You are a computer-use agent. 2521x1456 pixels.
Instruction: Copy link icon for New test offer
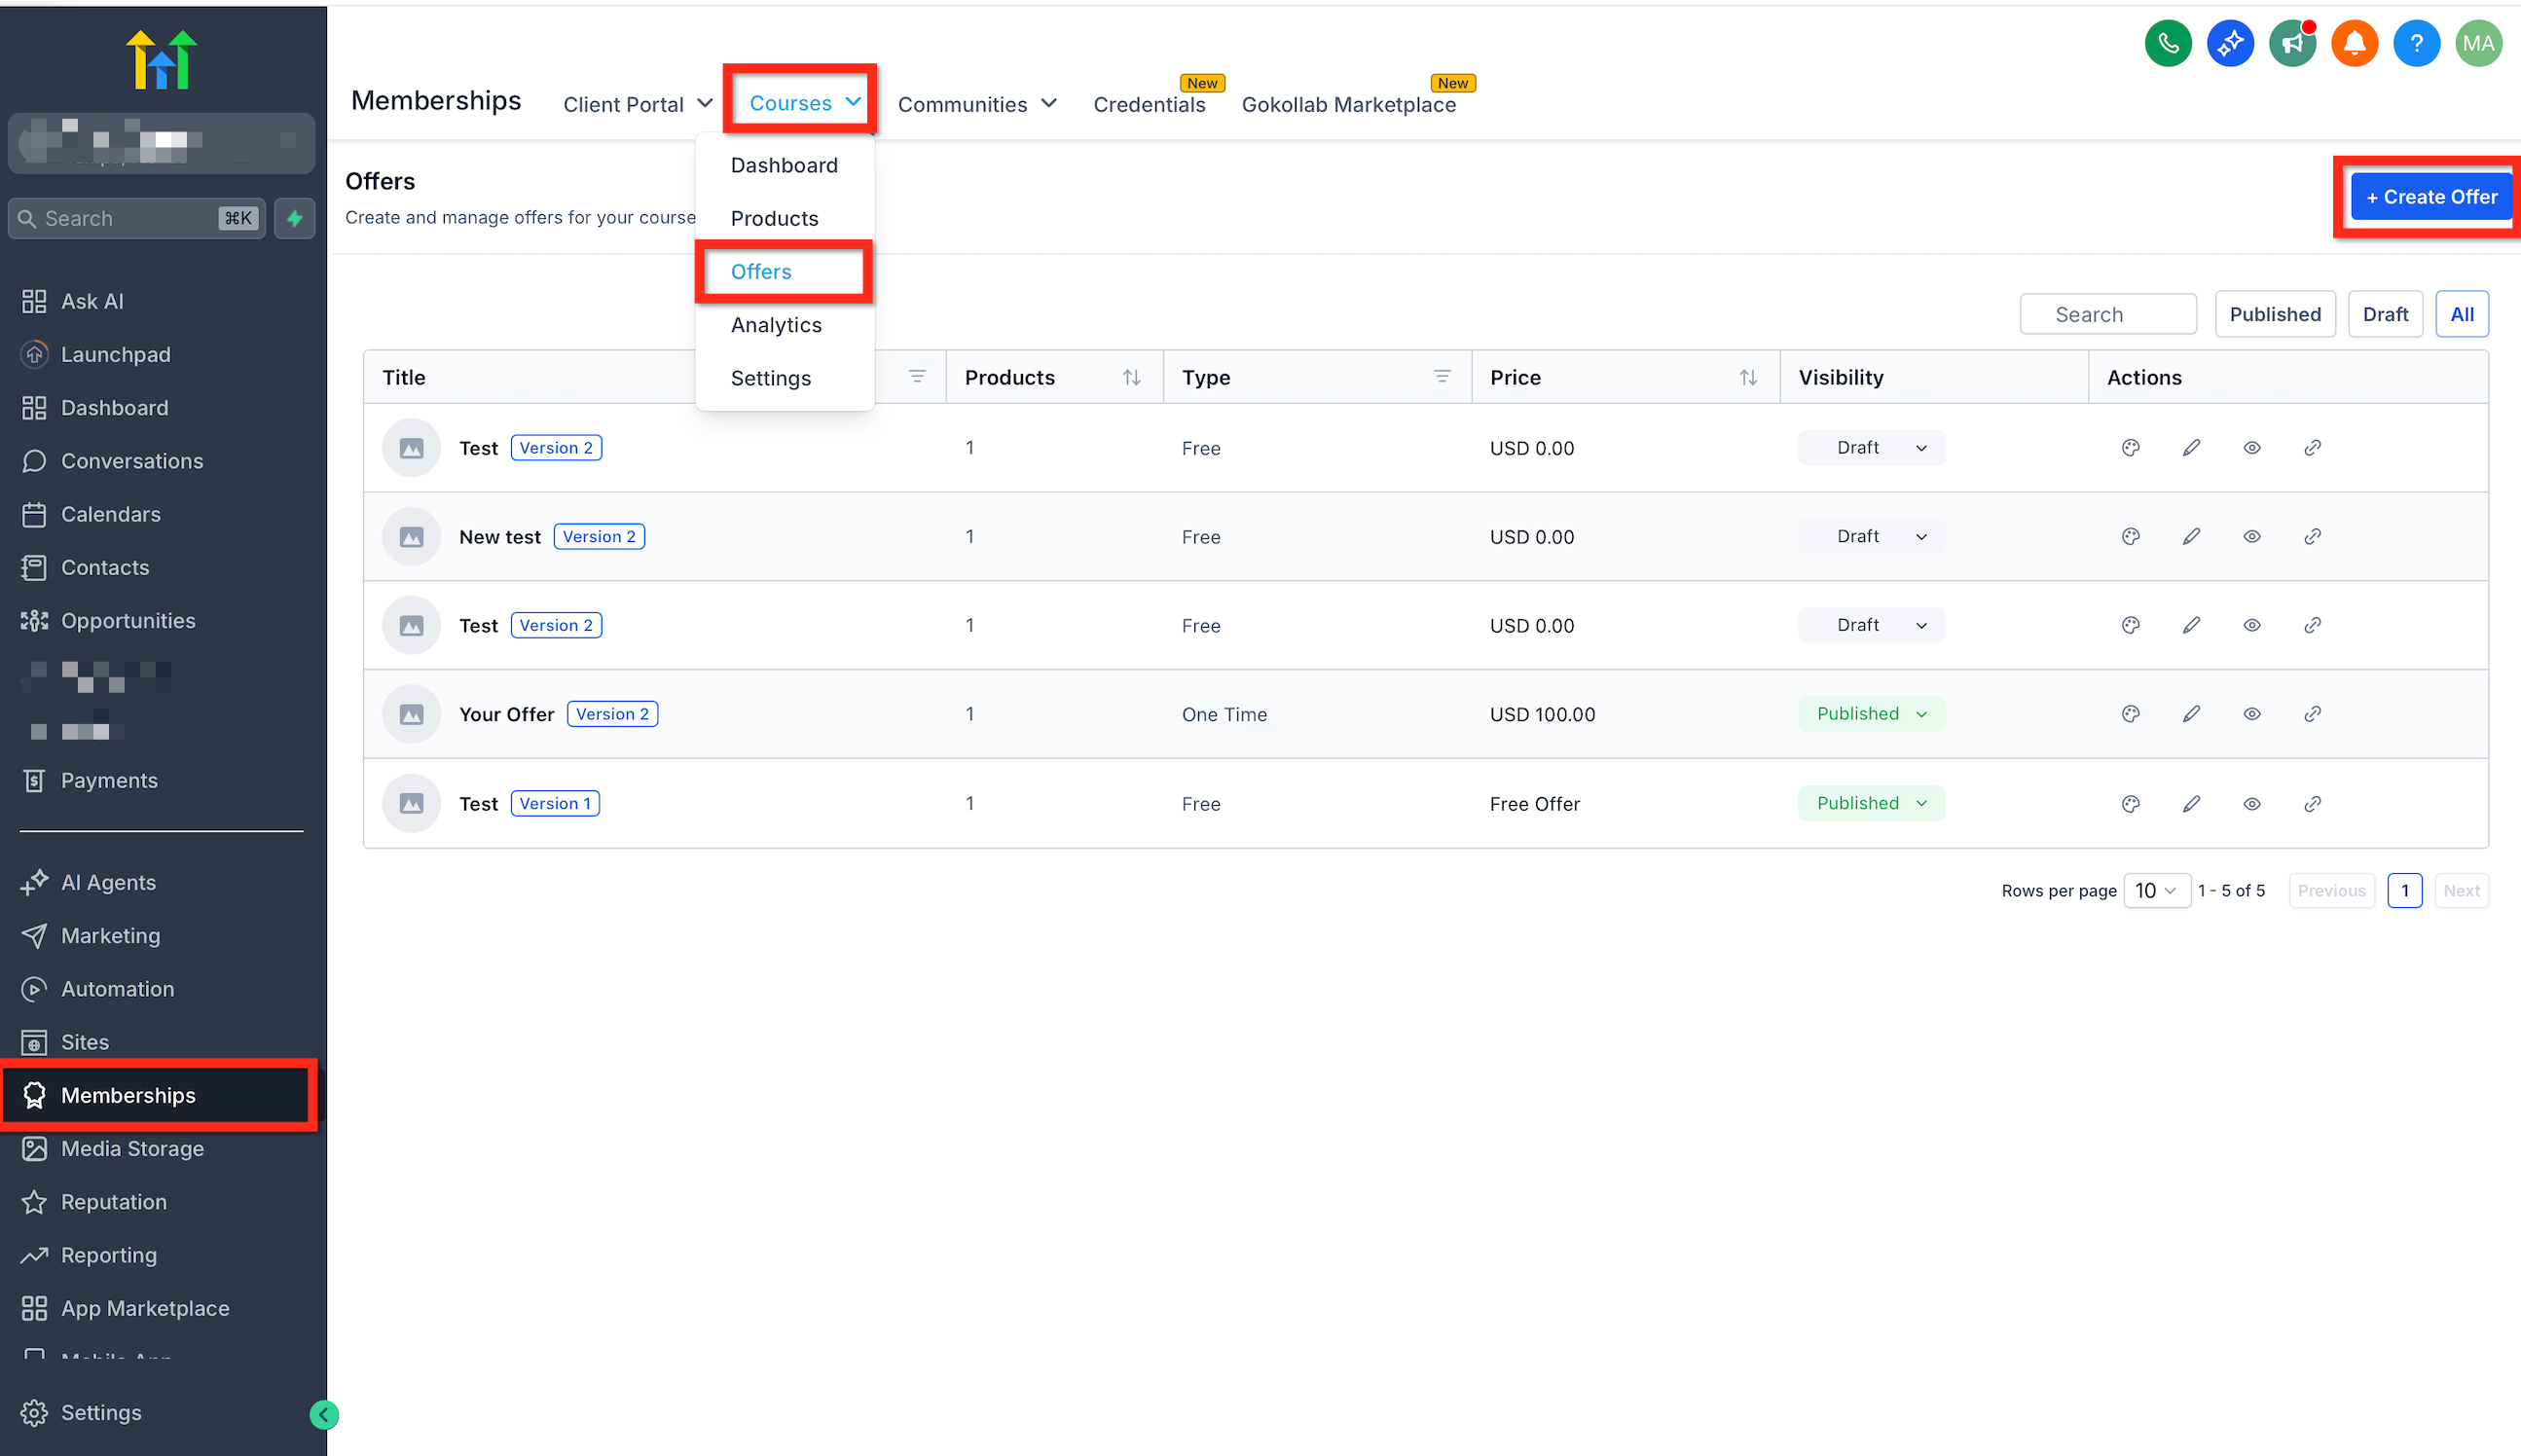point(2312,537)
